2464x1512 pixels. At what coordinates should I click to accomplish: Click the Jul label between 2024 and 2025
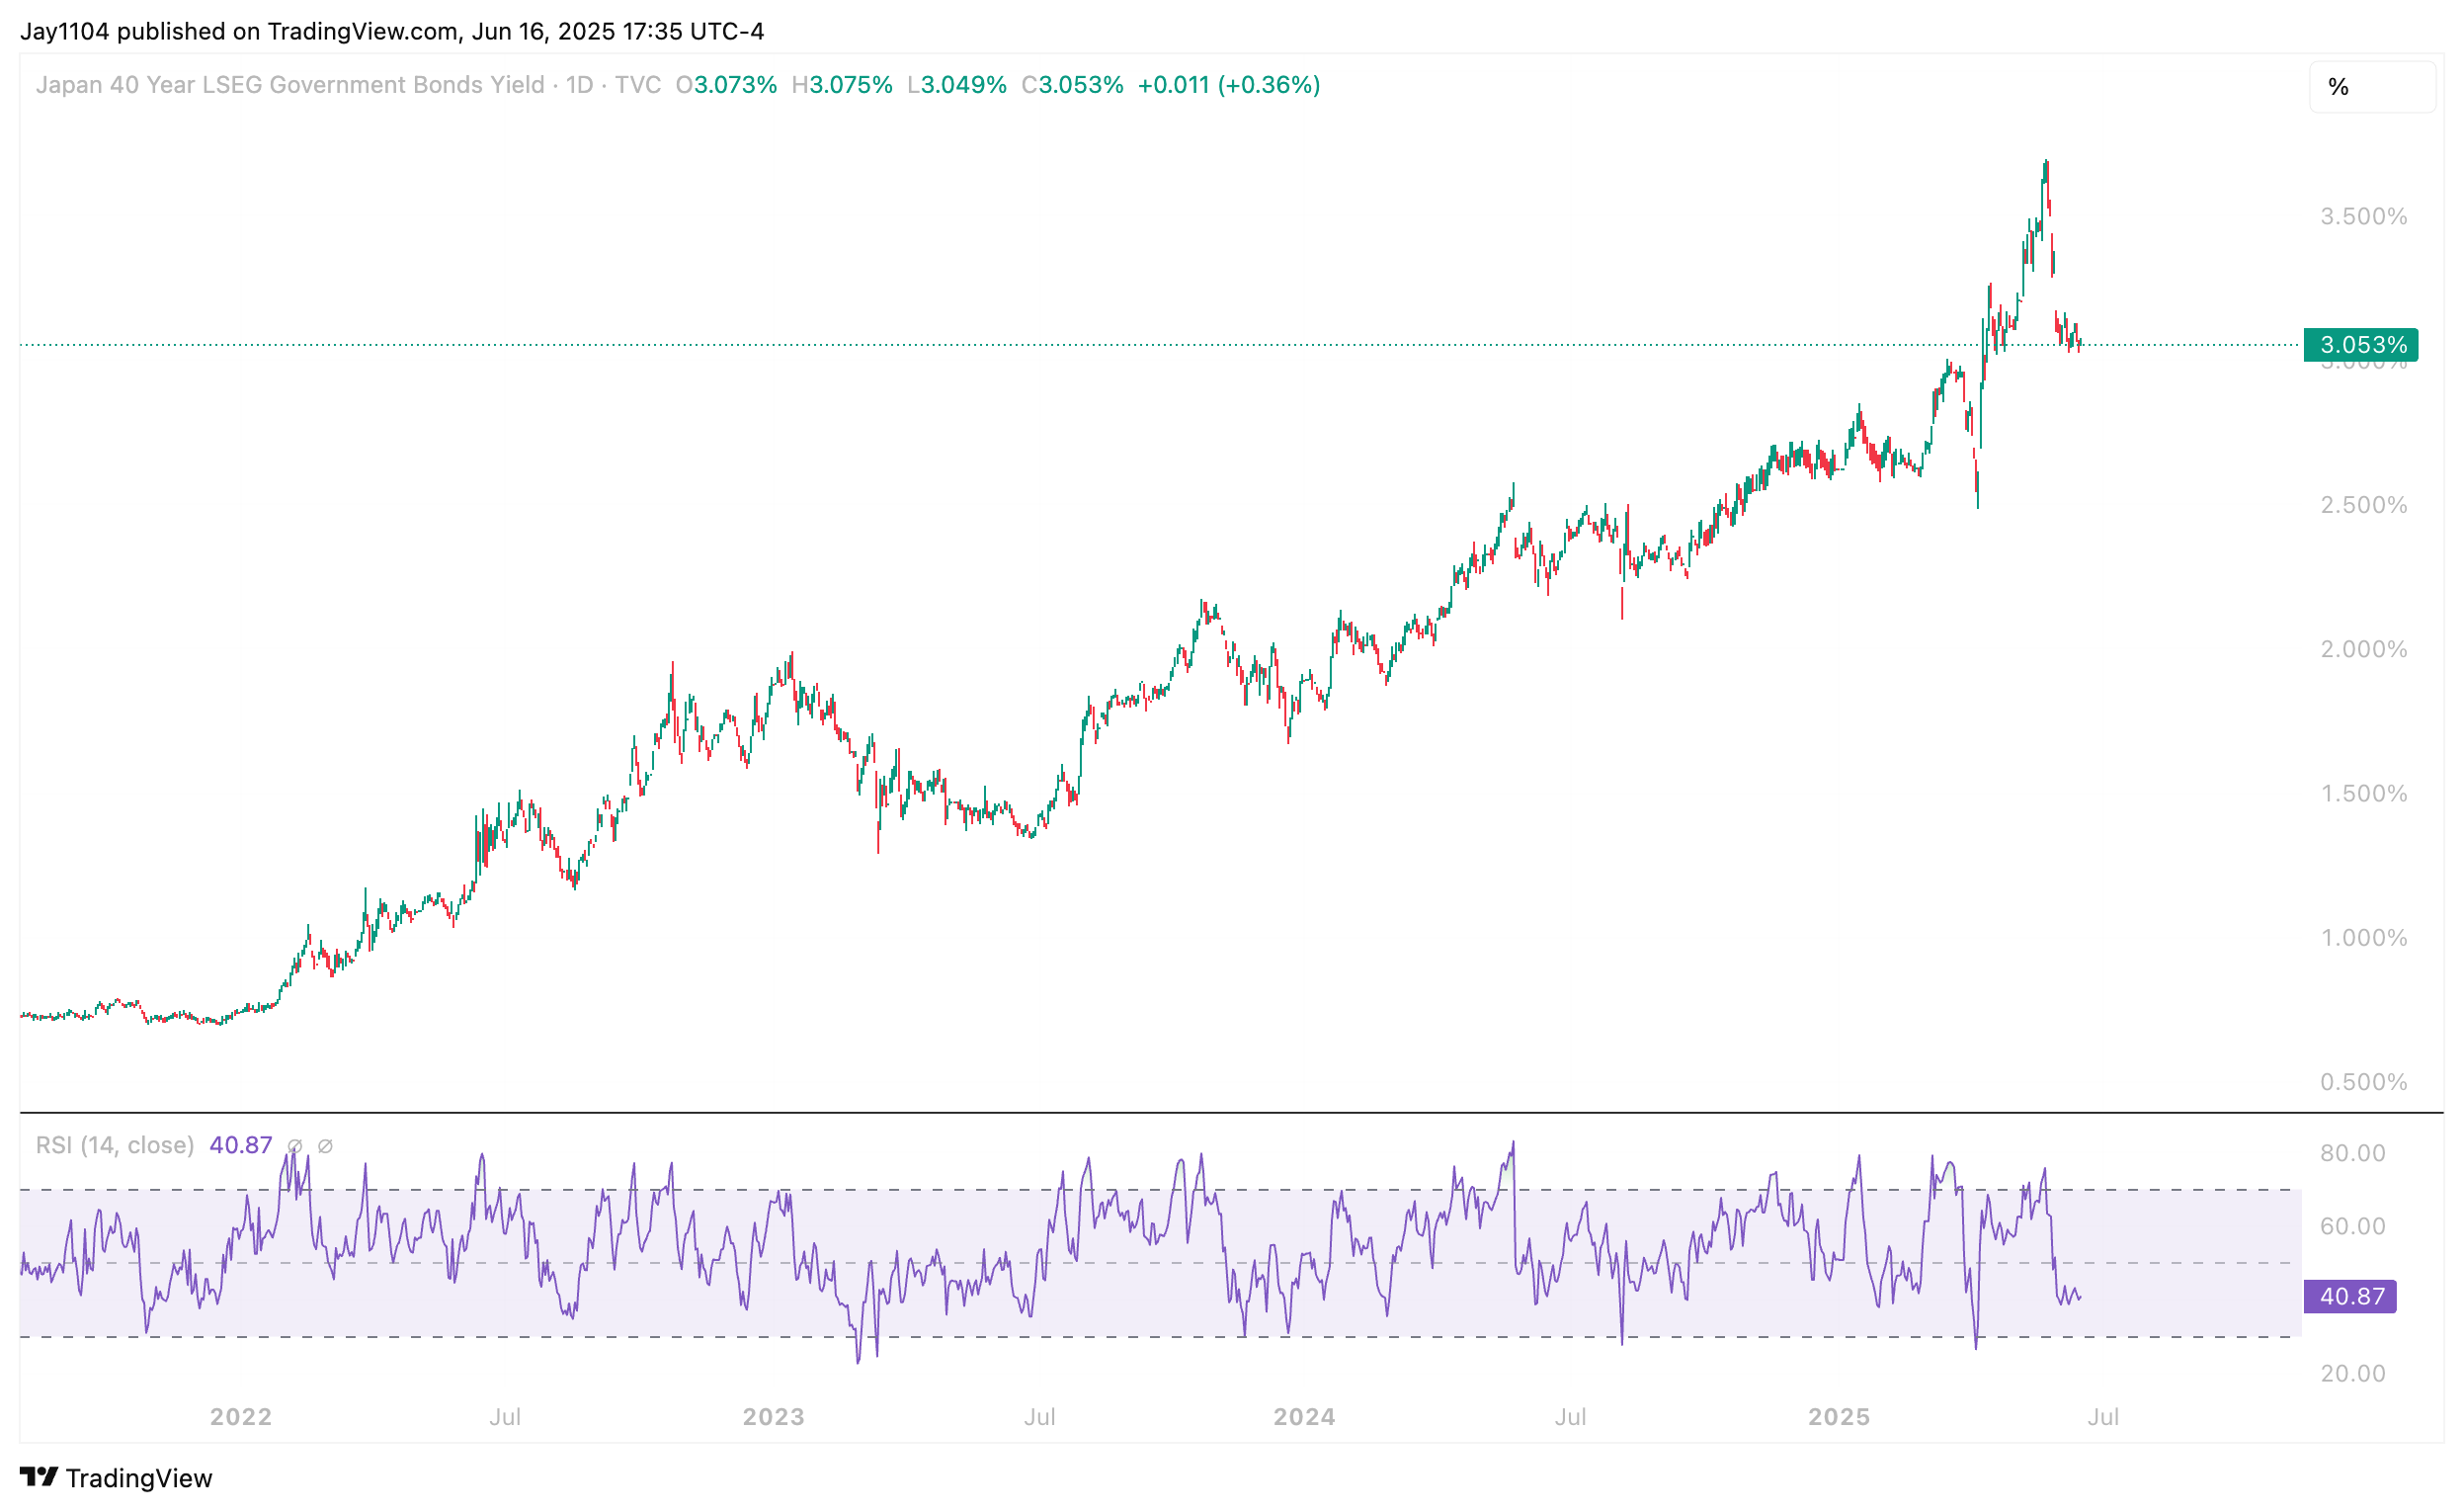(1571, 1417)
